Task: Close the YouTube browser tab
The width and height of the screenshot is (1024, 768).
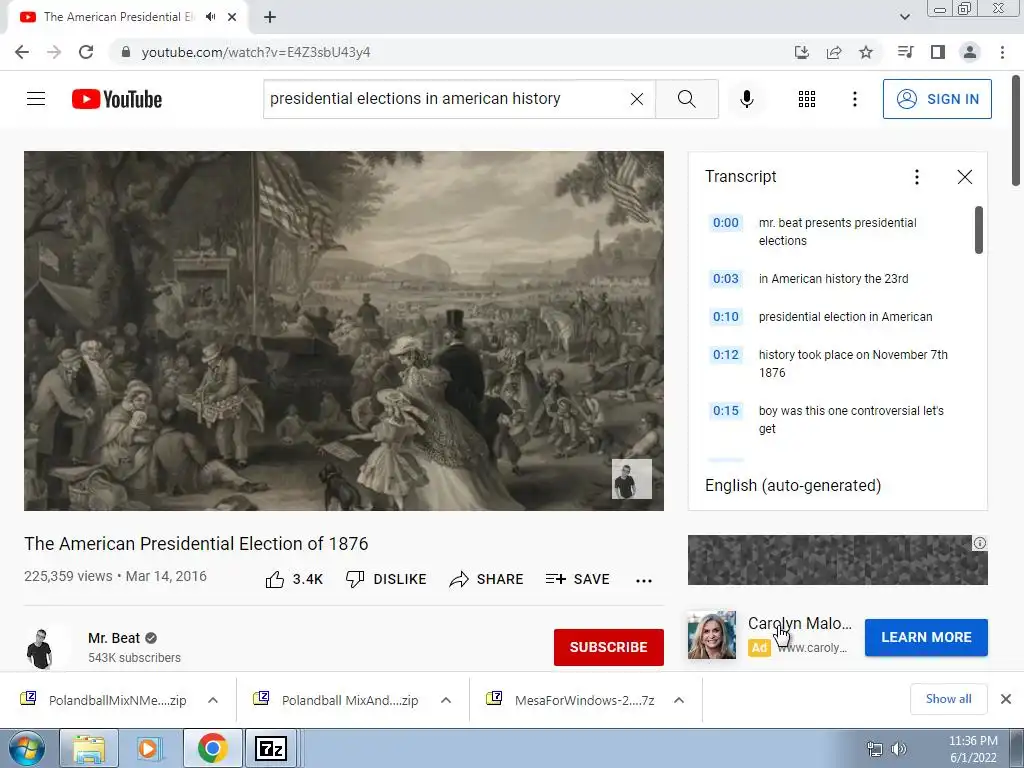Action: (x=232, y=17)
